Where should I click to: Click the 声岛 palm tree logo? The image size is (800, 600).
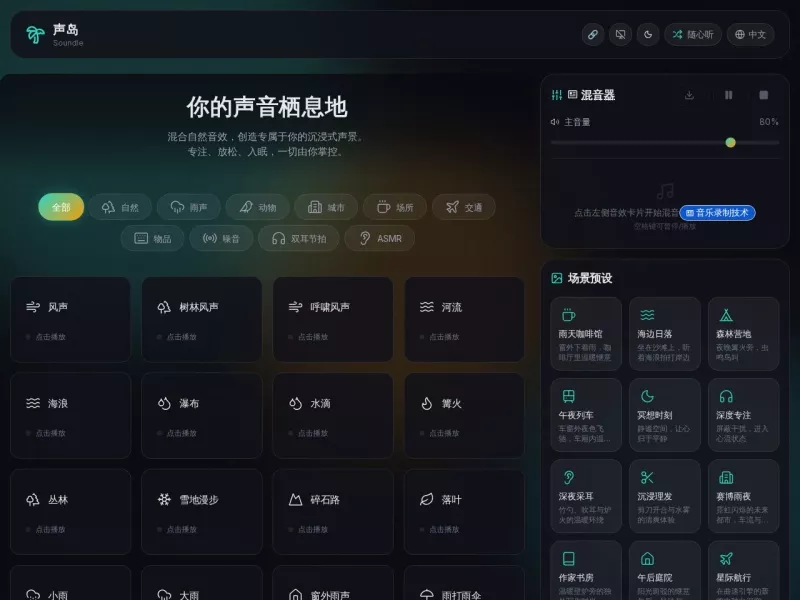[x=35, y=35]
